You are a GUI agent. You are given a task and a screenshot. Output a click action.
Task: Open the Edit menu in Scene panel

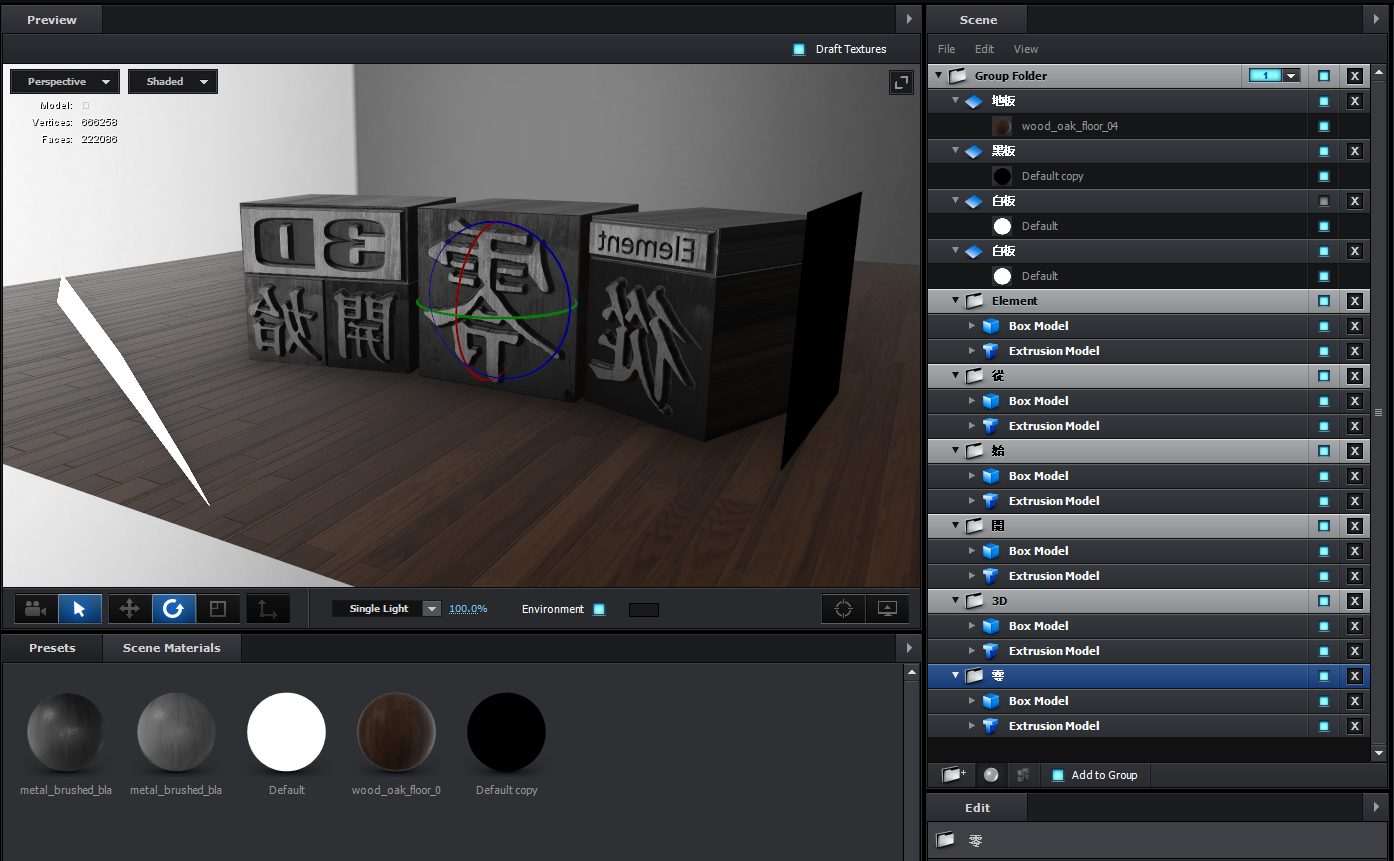click(984, 49)
